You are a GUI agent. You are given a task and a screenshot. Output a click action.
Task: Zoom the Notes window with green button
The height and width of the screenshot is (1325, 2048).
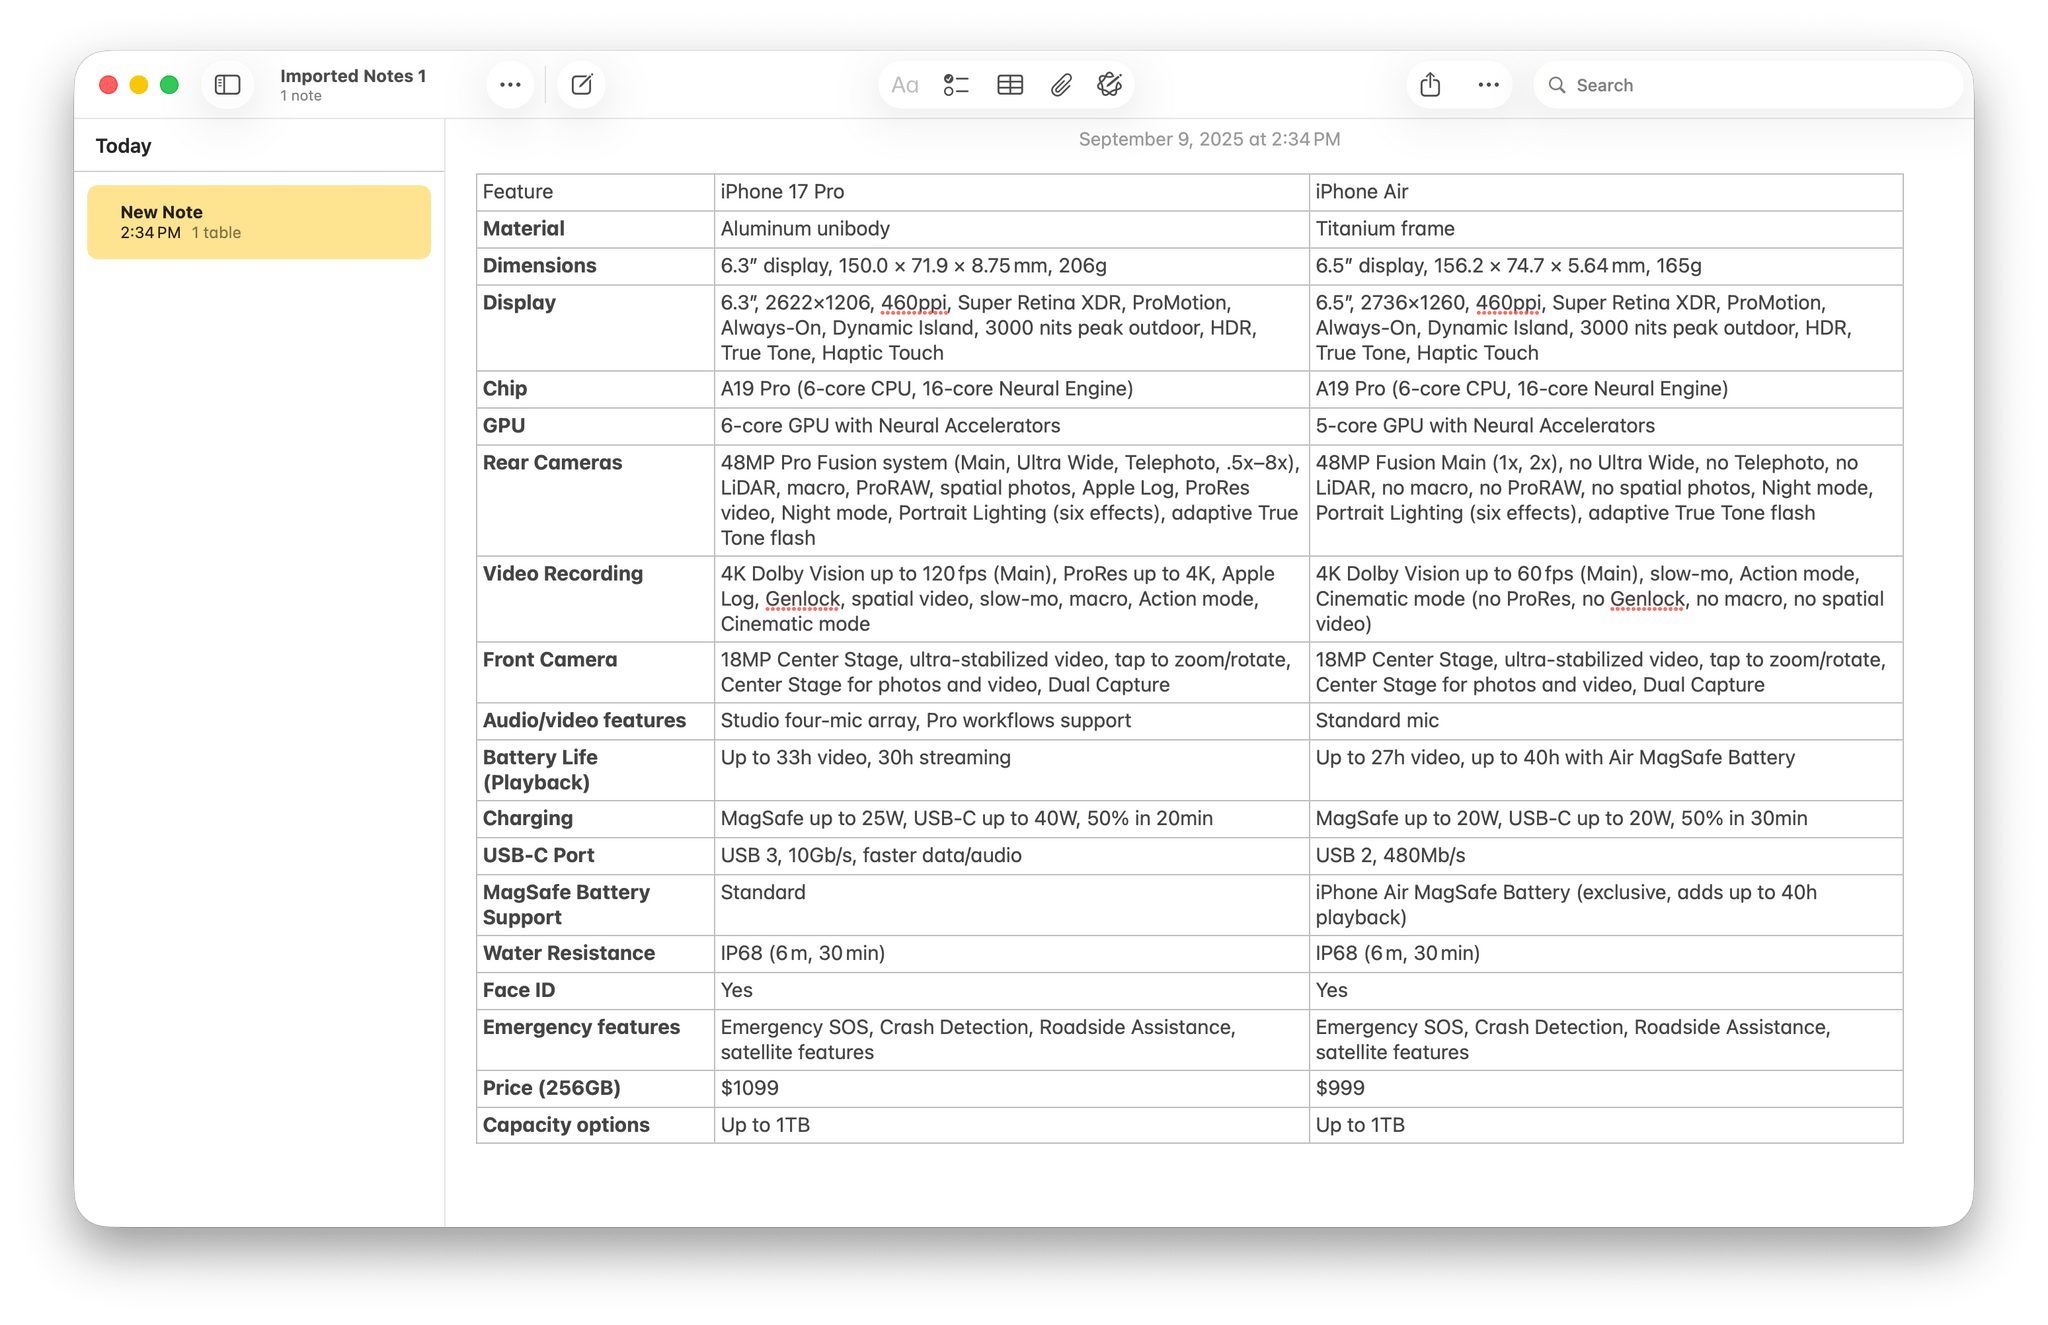[x=170, y=85]
